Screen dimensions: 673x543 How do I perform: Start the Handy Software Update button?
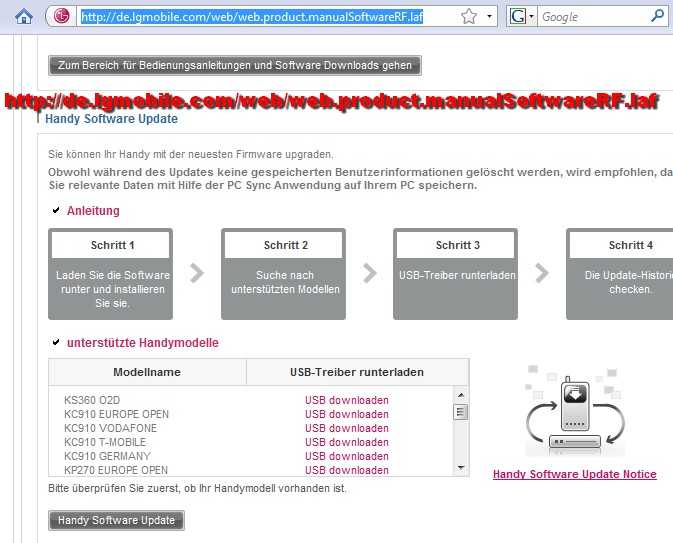[116, 520]
